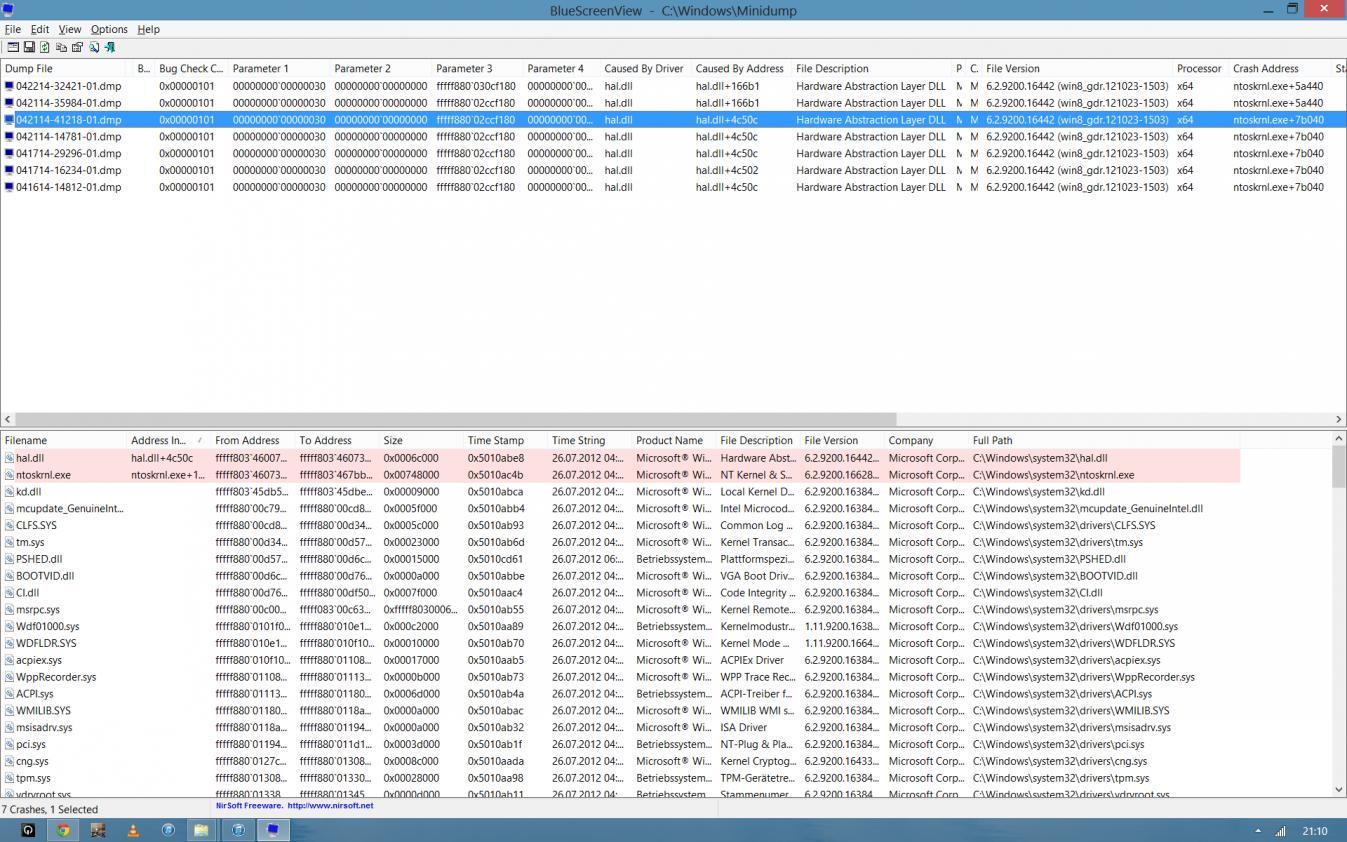Image resolution: width=1347 pixels, height=842 pixels.
Task: Click horizontal scrollbar left arrow
Action: tap(8, 420)
